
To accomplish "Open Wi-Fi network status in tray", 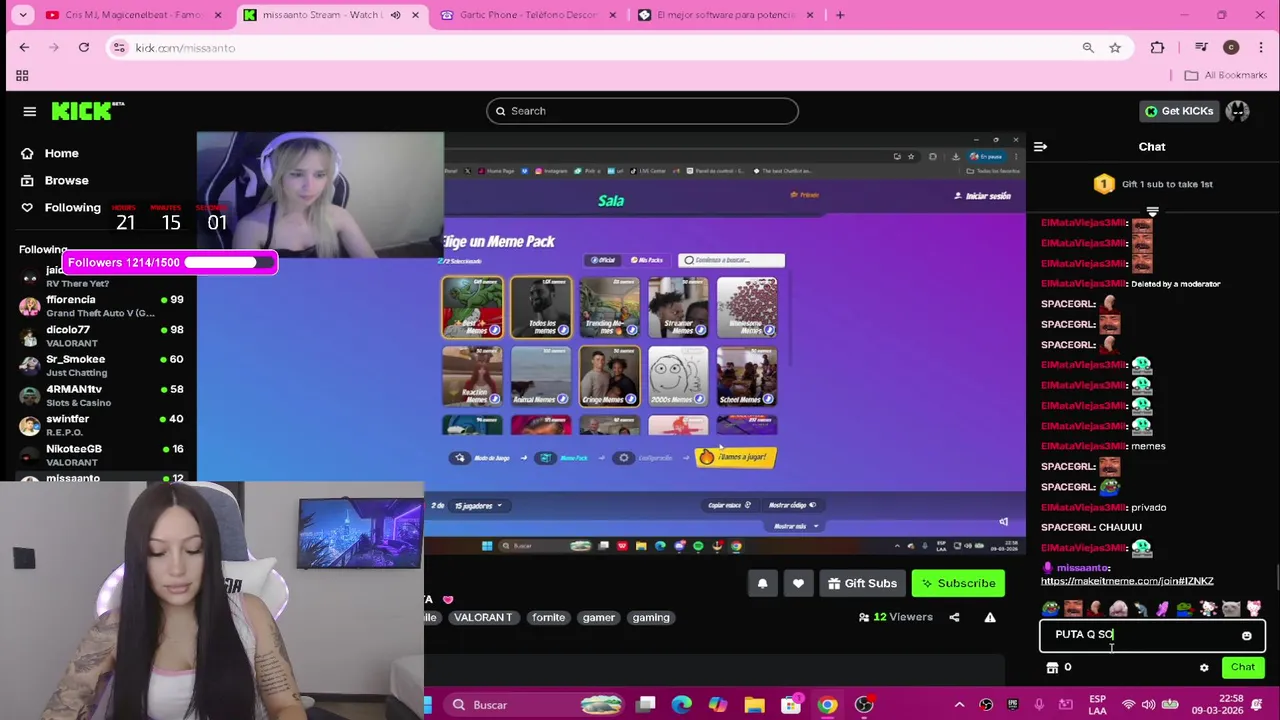I will pos(1127,705).
